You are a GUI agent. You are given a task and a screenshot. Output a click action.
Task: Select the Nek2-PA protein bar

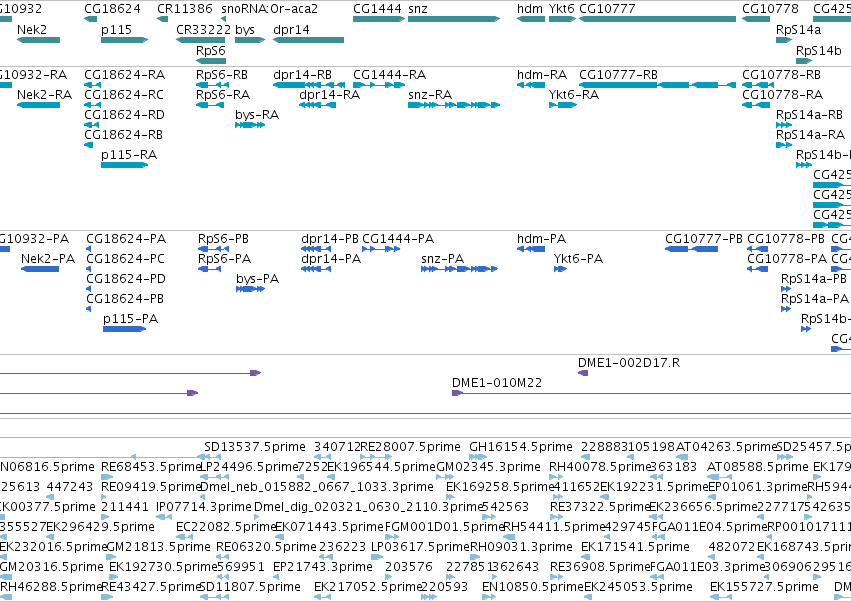40,269
